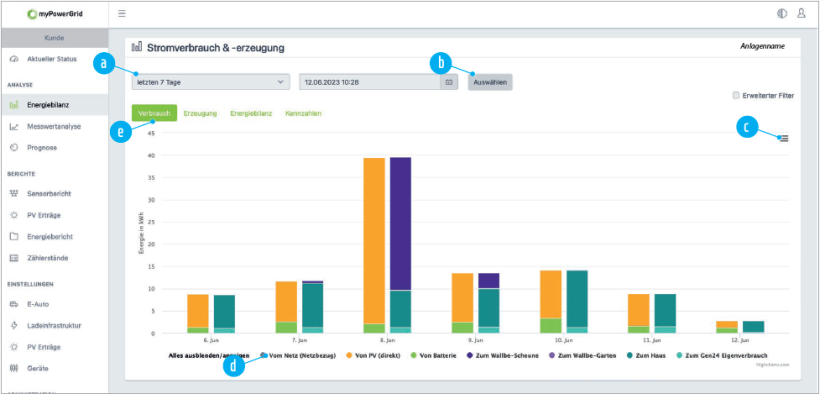Image resolution: width=820 pixels, height=394 pixels.
Task: Enable the Erweiterter Filter checkbox
Action: 736,96
